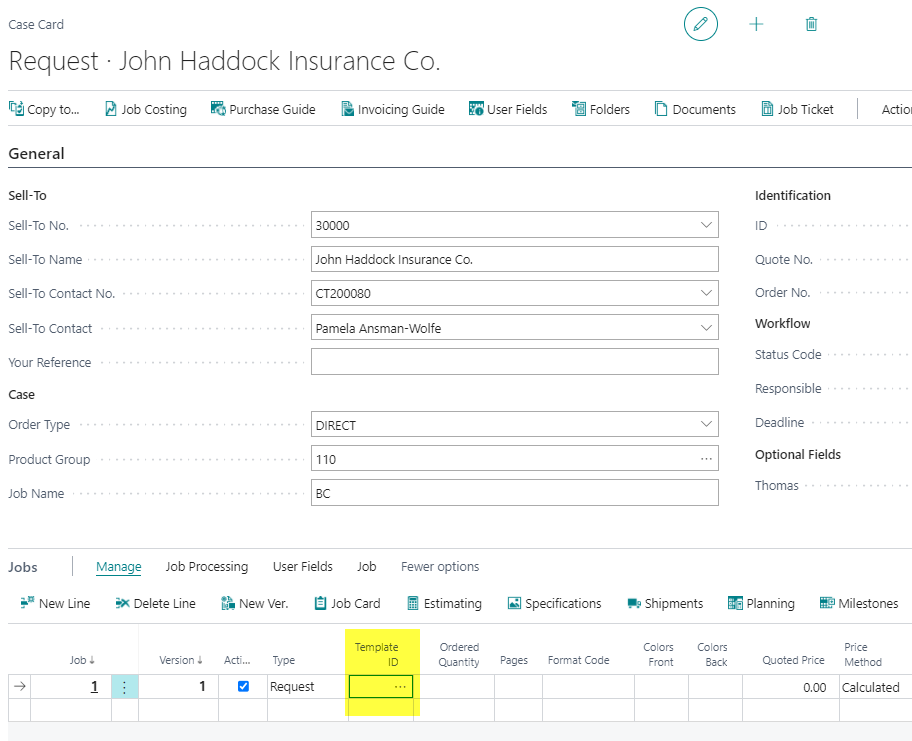Viewport: 912px width, 741px height.
Task: Open the Job Ticket
Action: [x=797, y=109]
